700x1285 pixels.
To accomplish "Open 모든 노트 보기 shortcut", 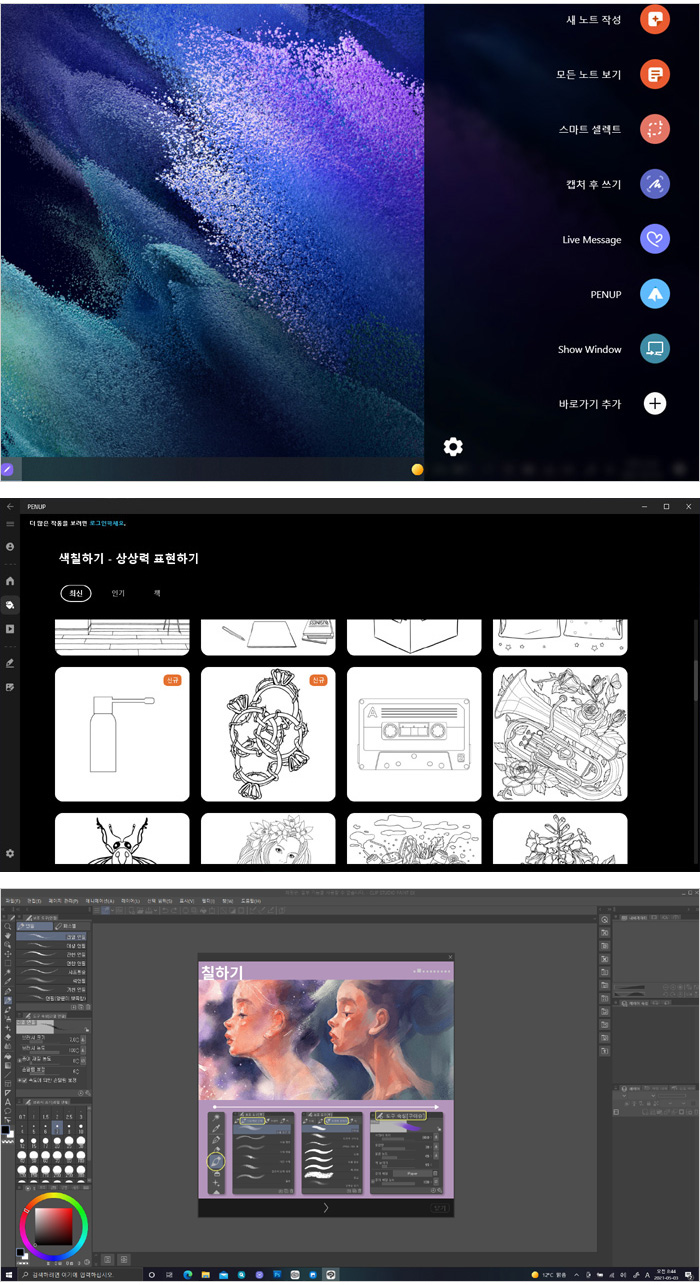I will (654, 74).
